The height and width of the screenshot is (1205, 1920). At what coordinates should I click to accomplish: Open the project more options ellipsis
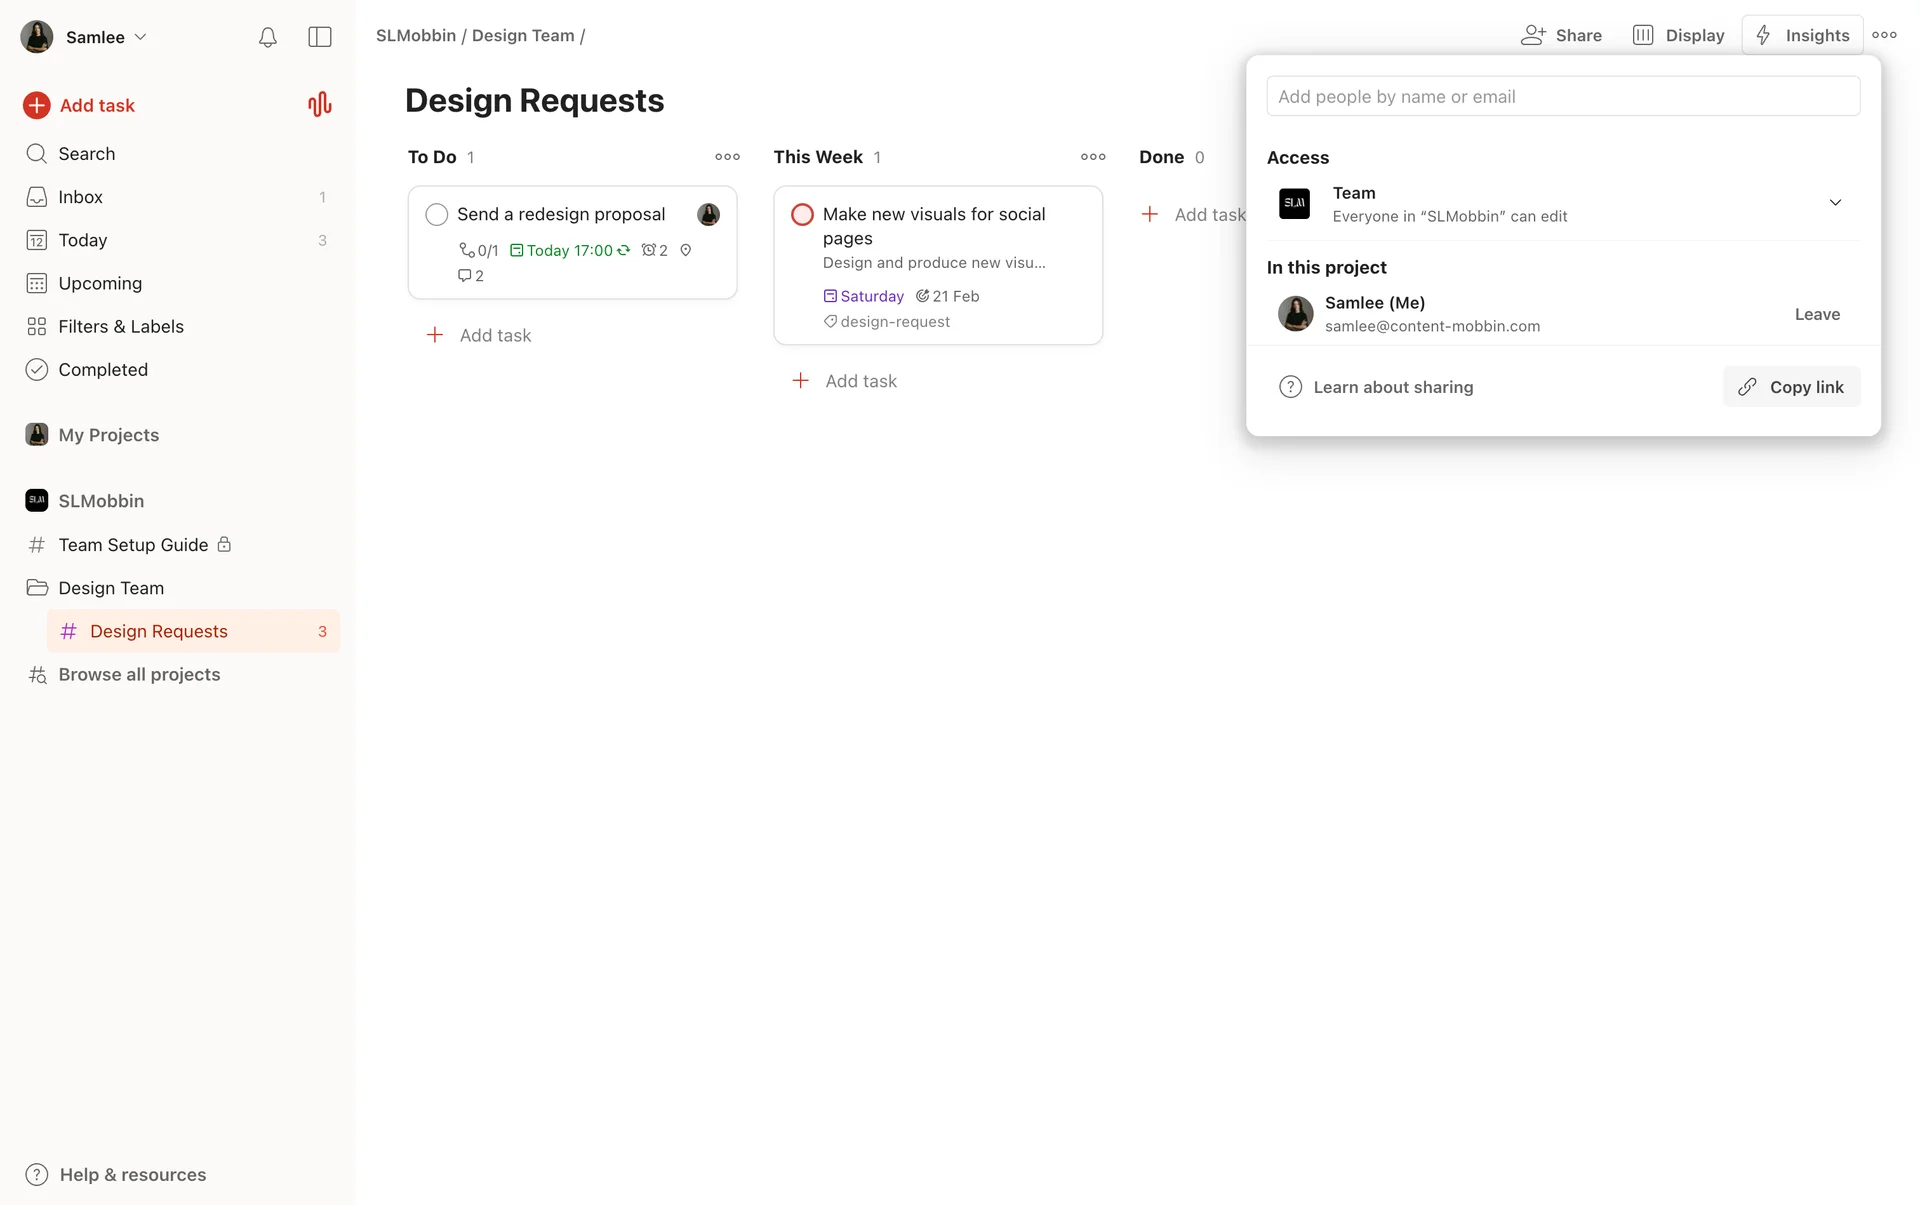1884,35
